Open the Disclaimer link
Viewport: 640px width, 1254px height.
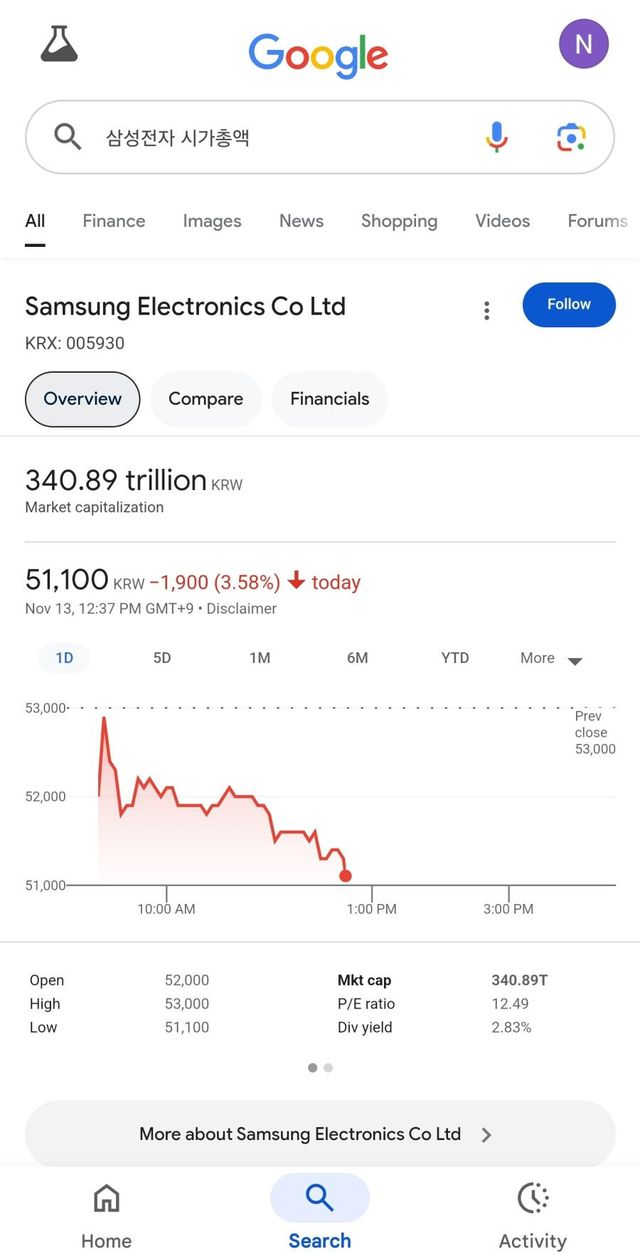pyautogui.click(x=241, y=608)
